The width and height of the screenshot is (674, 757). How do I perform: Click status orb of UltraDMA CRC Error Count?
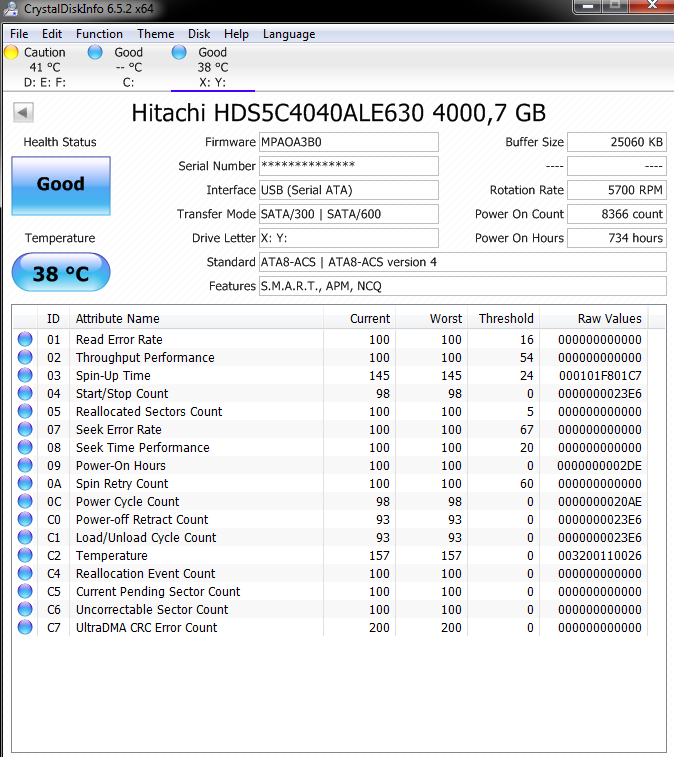pyautogui.click(x=25, y=627)
